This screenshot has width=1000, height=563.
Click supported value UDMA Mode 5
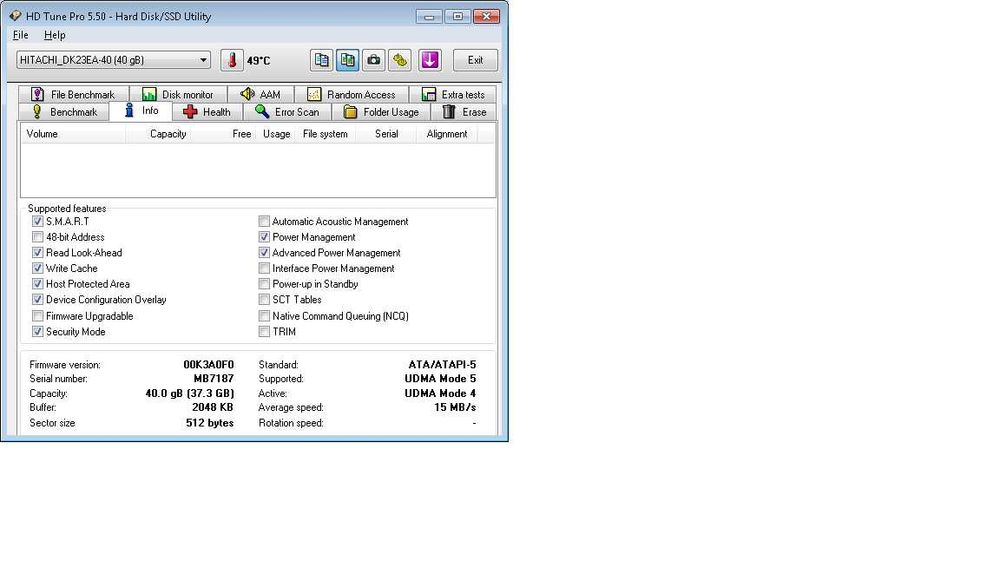(440, 379)
